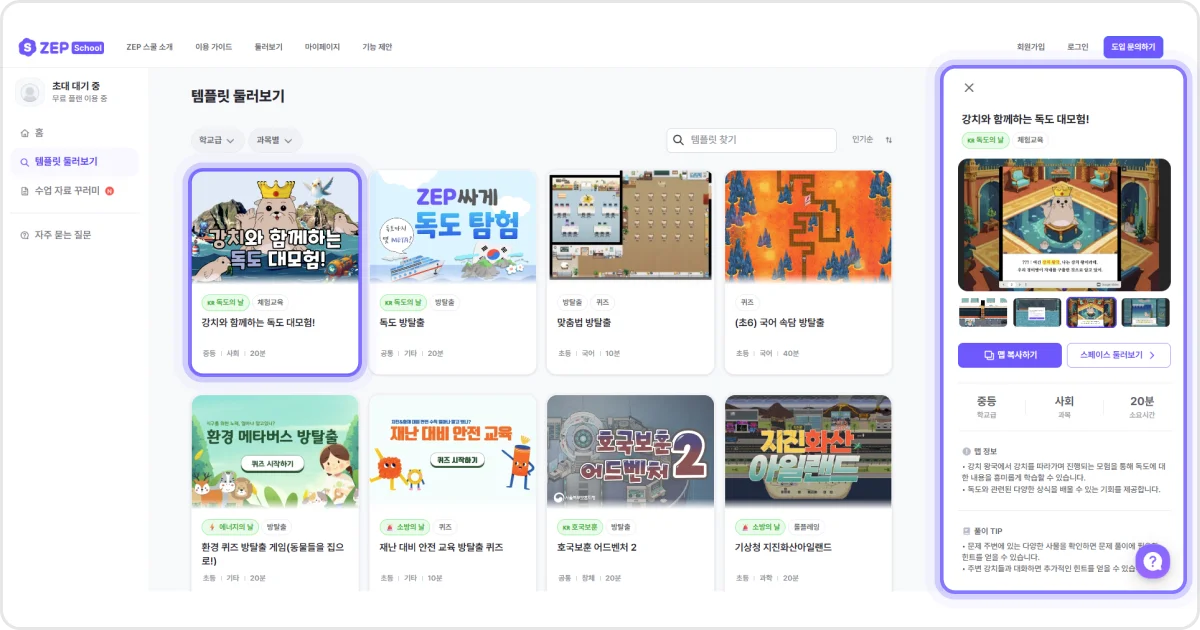The height and width of the screenshot is (630, 1200).
Task: Click the ZEP School logo
Action: 60,46
